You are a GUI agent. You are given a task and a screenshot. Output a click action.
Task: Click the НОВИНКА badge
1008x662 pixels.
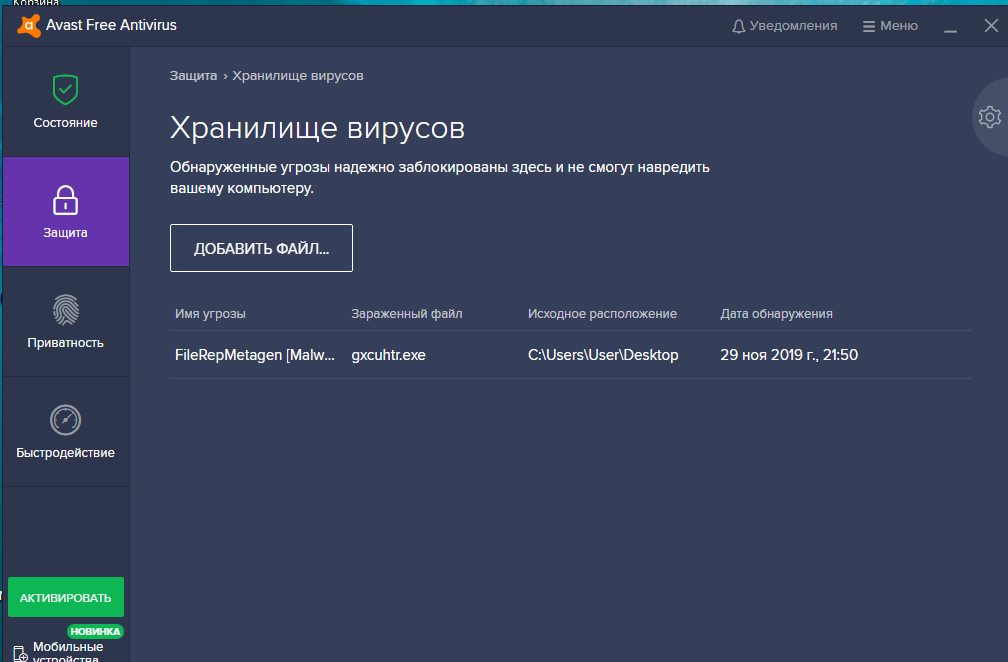[x=95, y=631]
